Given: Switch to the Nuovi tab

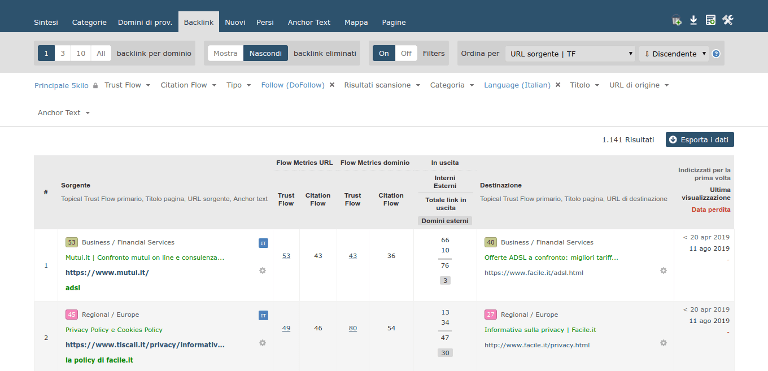Looking at the screenshot, I should (235, 23).
